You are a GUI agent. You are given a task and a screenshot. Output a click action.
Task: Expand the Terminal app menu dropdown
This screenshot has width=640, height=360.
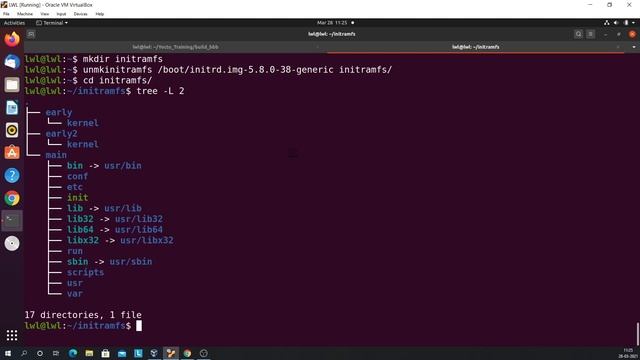coord(52,23)
